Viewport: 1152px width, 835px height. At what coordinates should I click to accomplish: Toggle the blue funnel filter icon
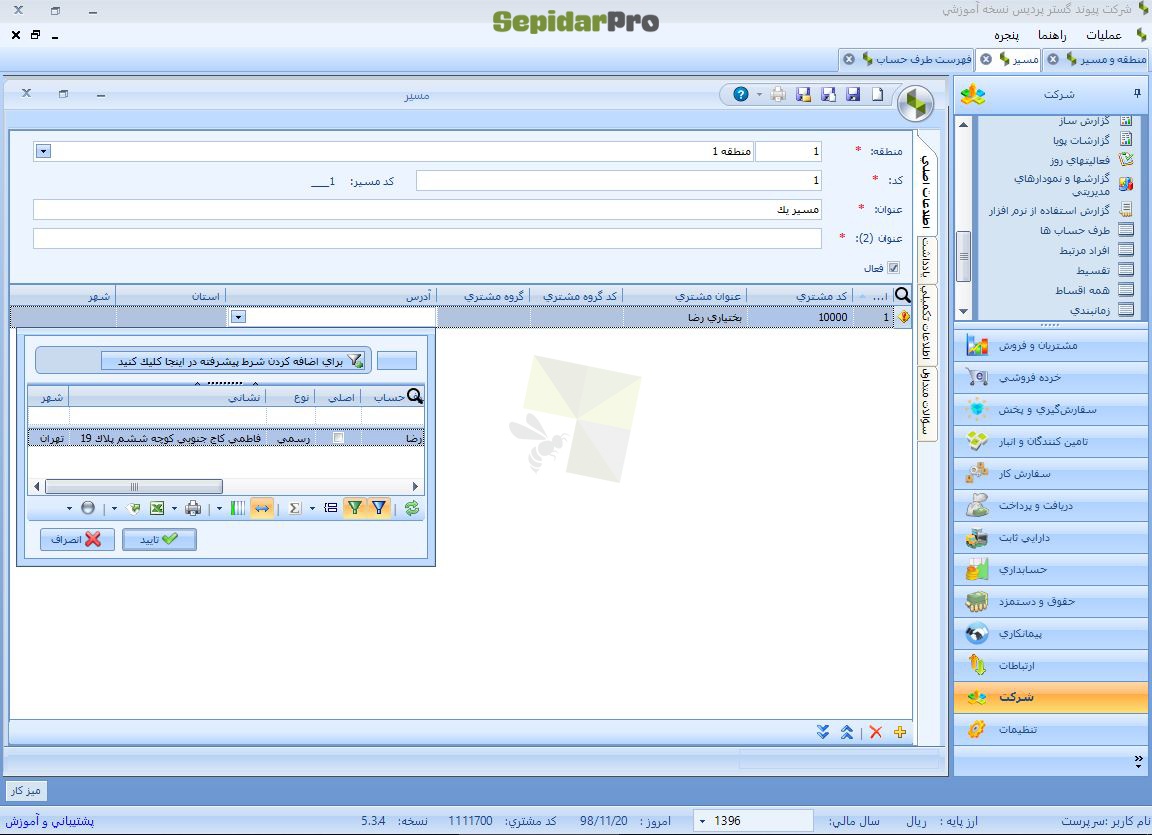point(378,507)
